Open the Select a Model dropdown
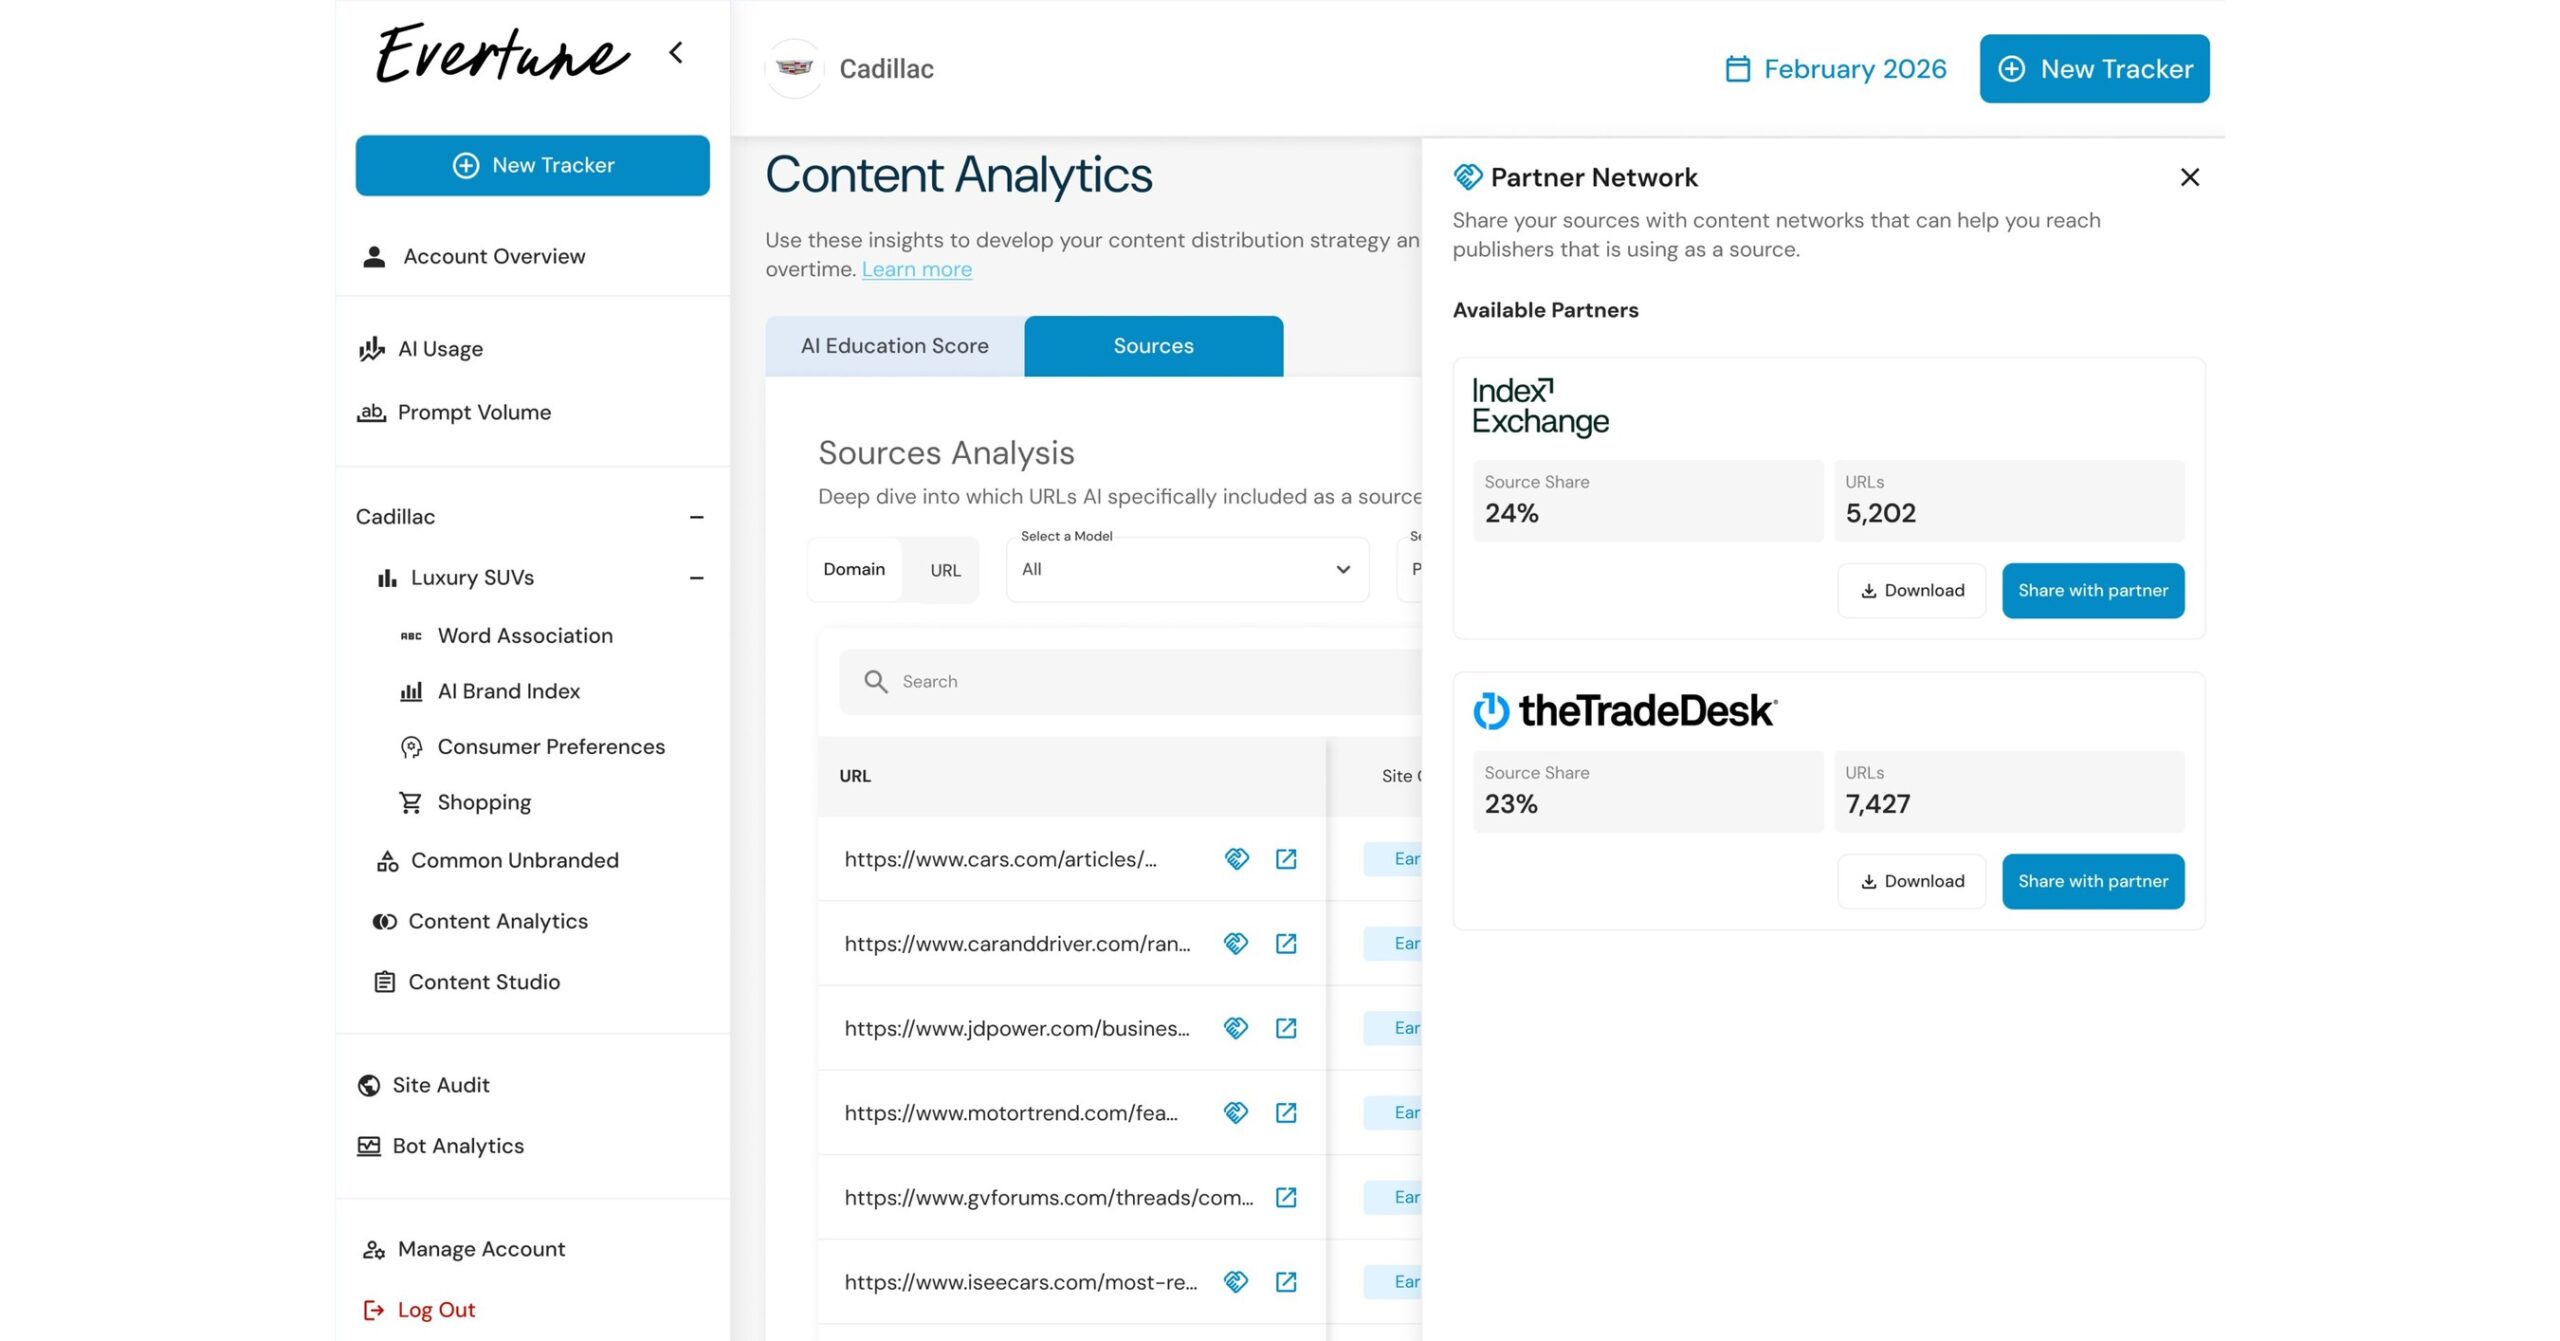The width and height of the screenshot is (2560, 1341). 1186,569
